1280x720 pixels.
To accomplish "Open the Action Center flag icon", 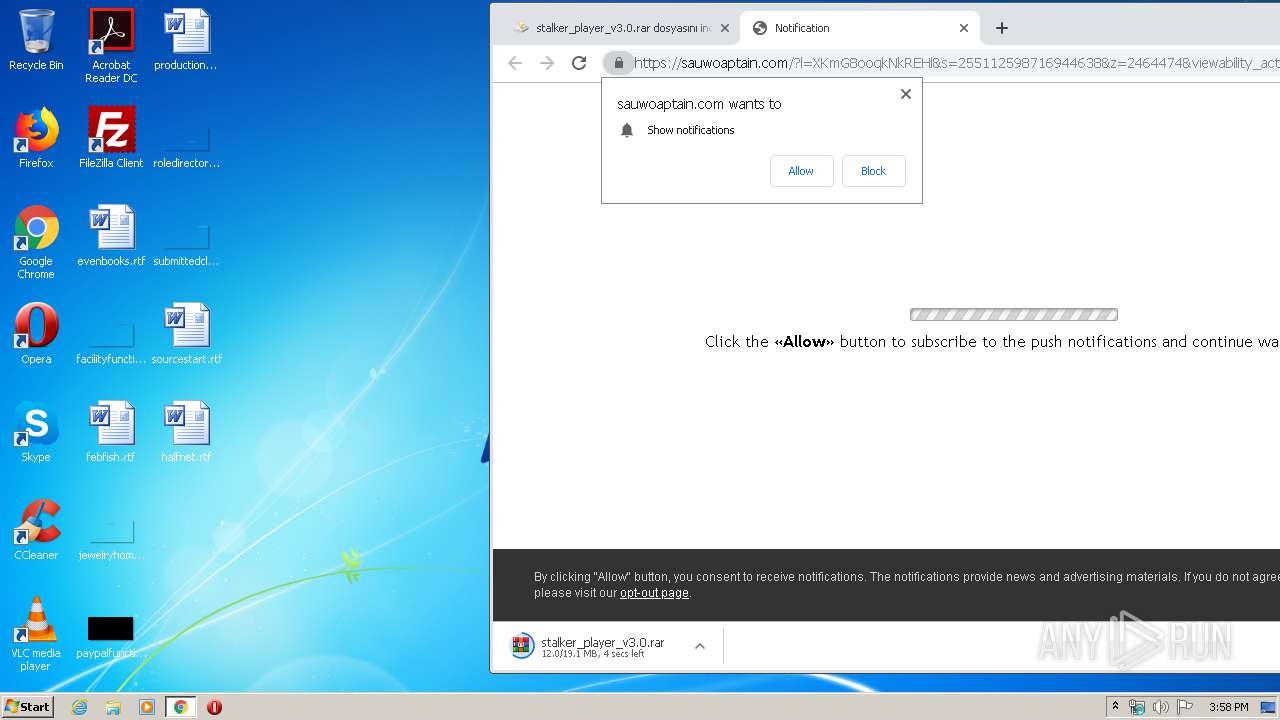I will [x=1185, y=707].
